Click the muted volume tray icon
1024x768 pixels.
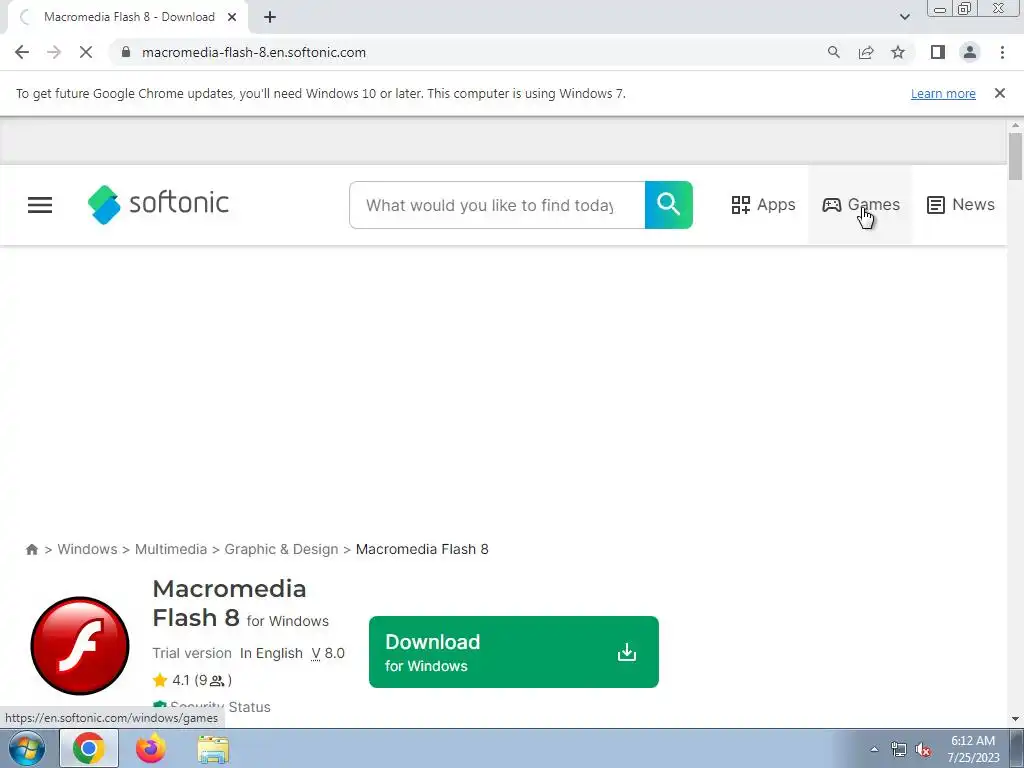tap(923, 749)
